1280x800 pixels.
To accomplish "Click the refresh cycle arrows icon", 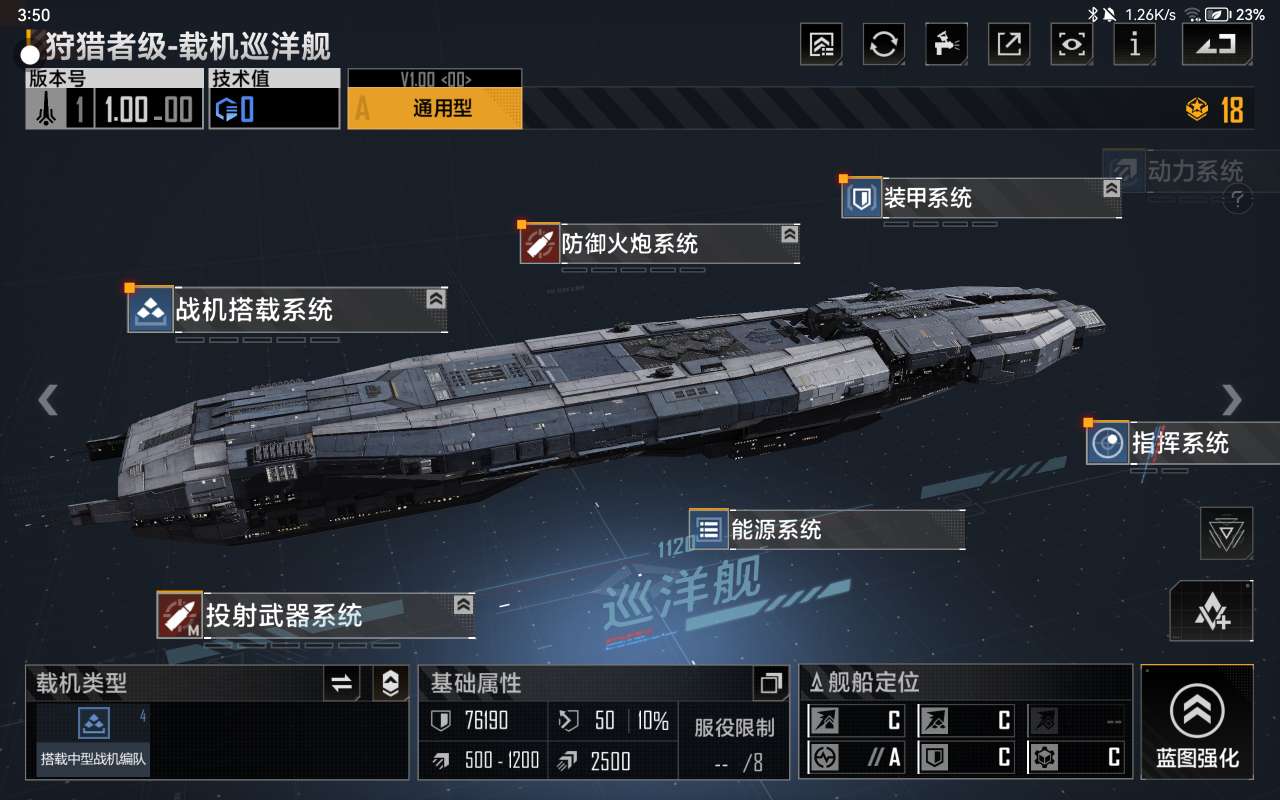I will click(883, 44).
